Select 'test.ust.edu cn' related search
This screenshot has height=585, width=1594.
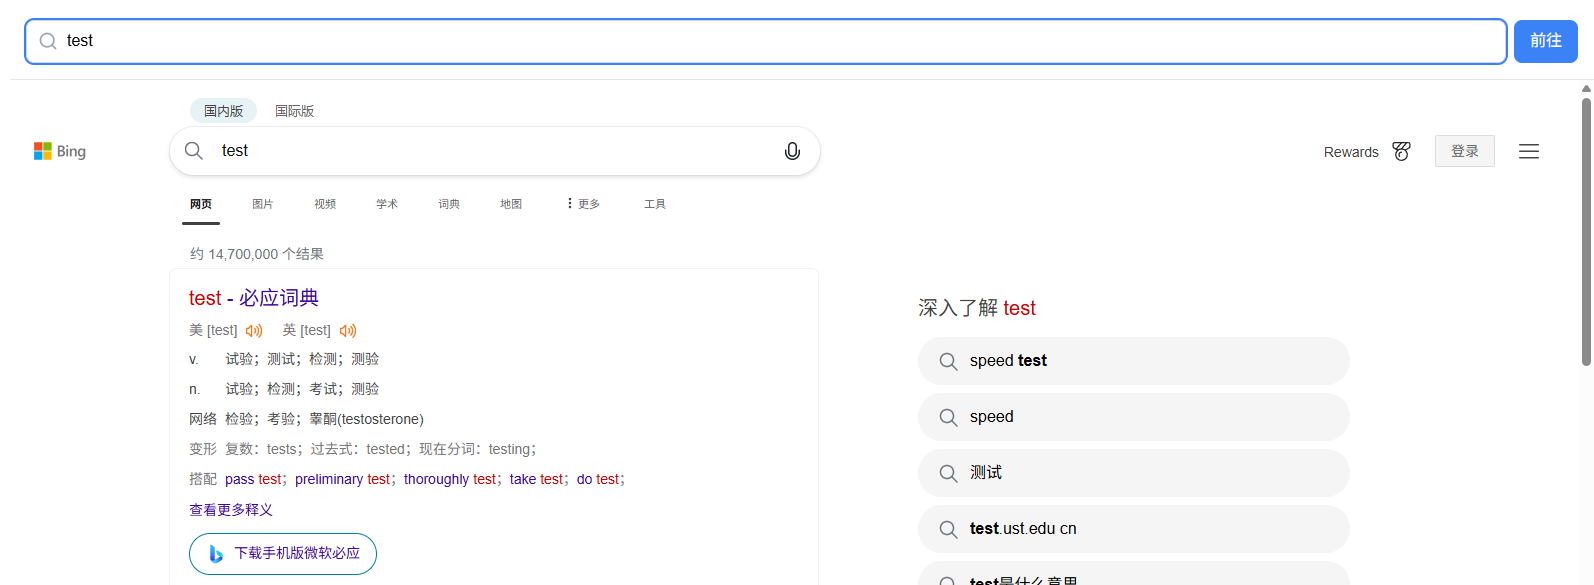coord(1133,529)
